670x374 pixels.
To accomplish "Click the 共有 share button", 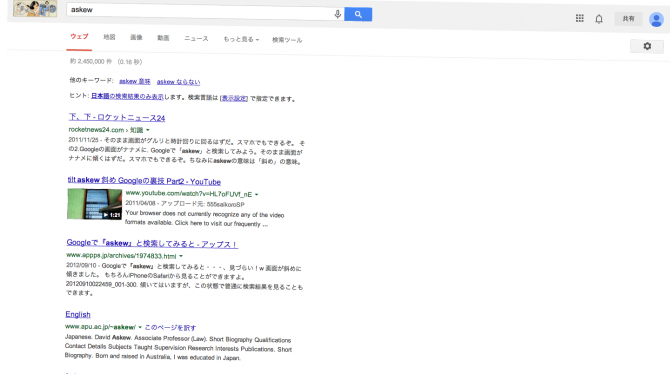I will [628, 19].
